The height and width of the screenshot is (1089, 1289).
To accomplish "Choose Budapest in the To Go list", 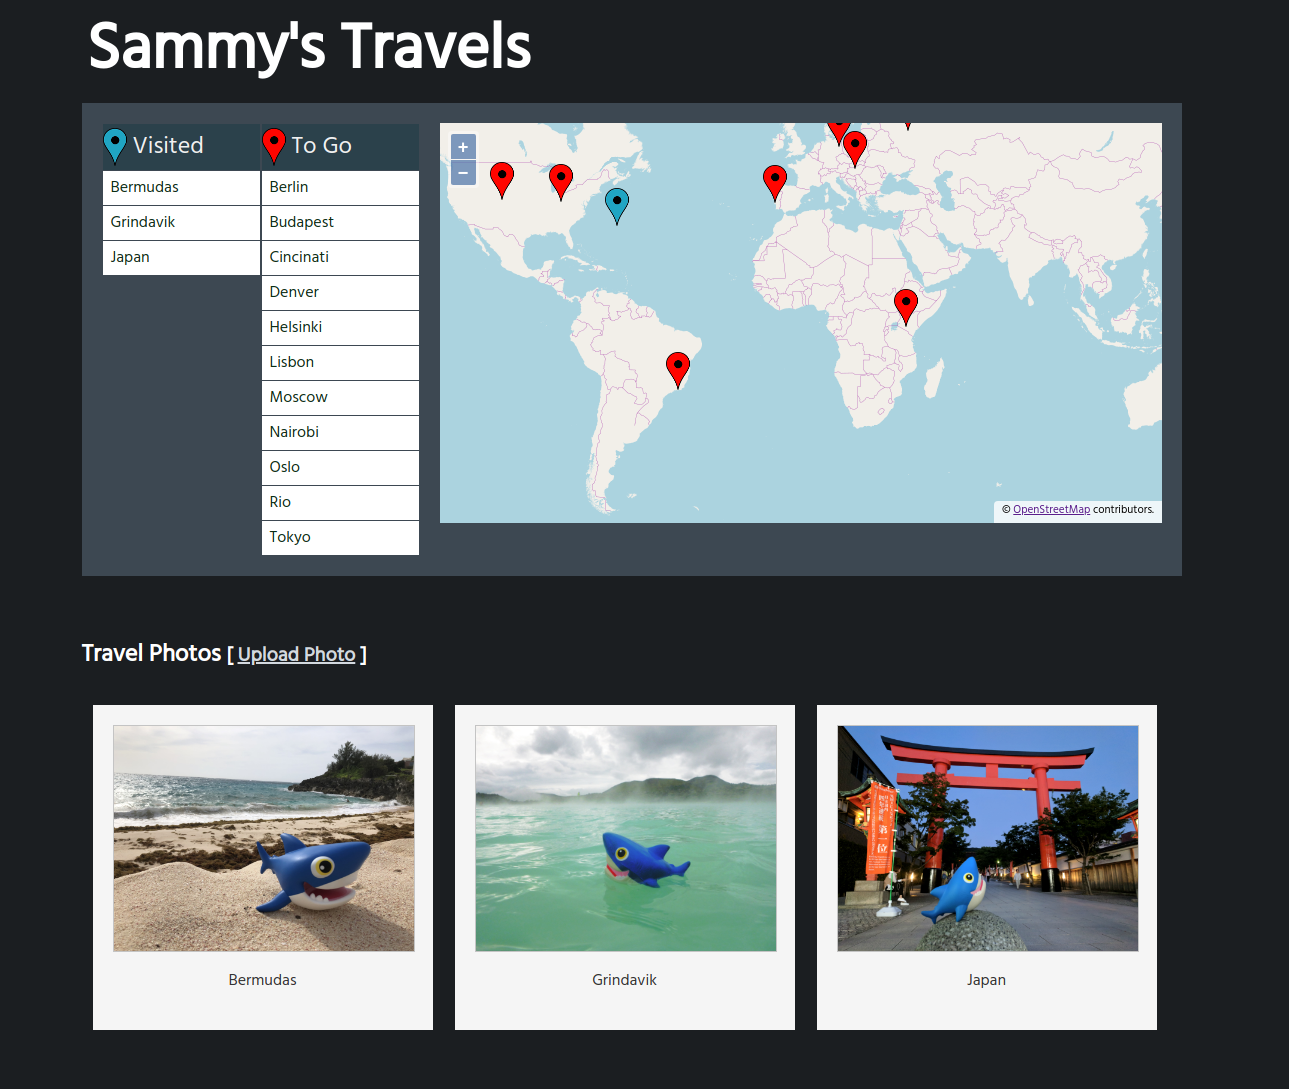I will click(x=340, y=223).
